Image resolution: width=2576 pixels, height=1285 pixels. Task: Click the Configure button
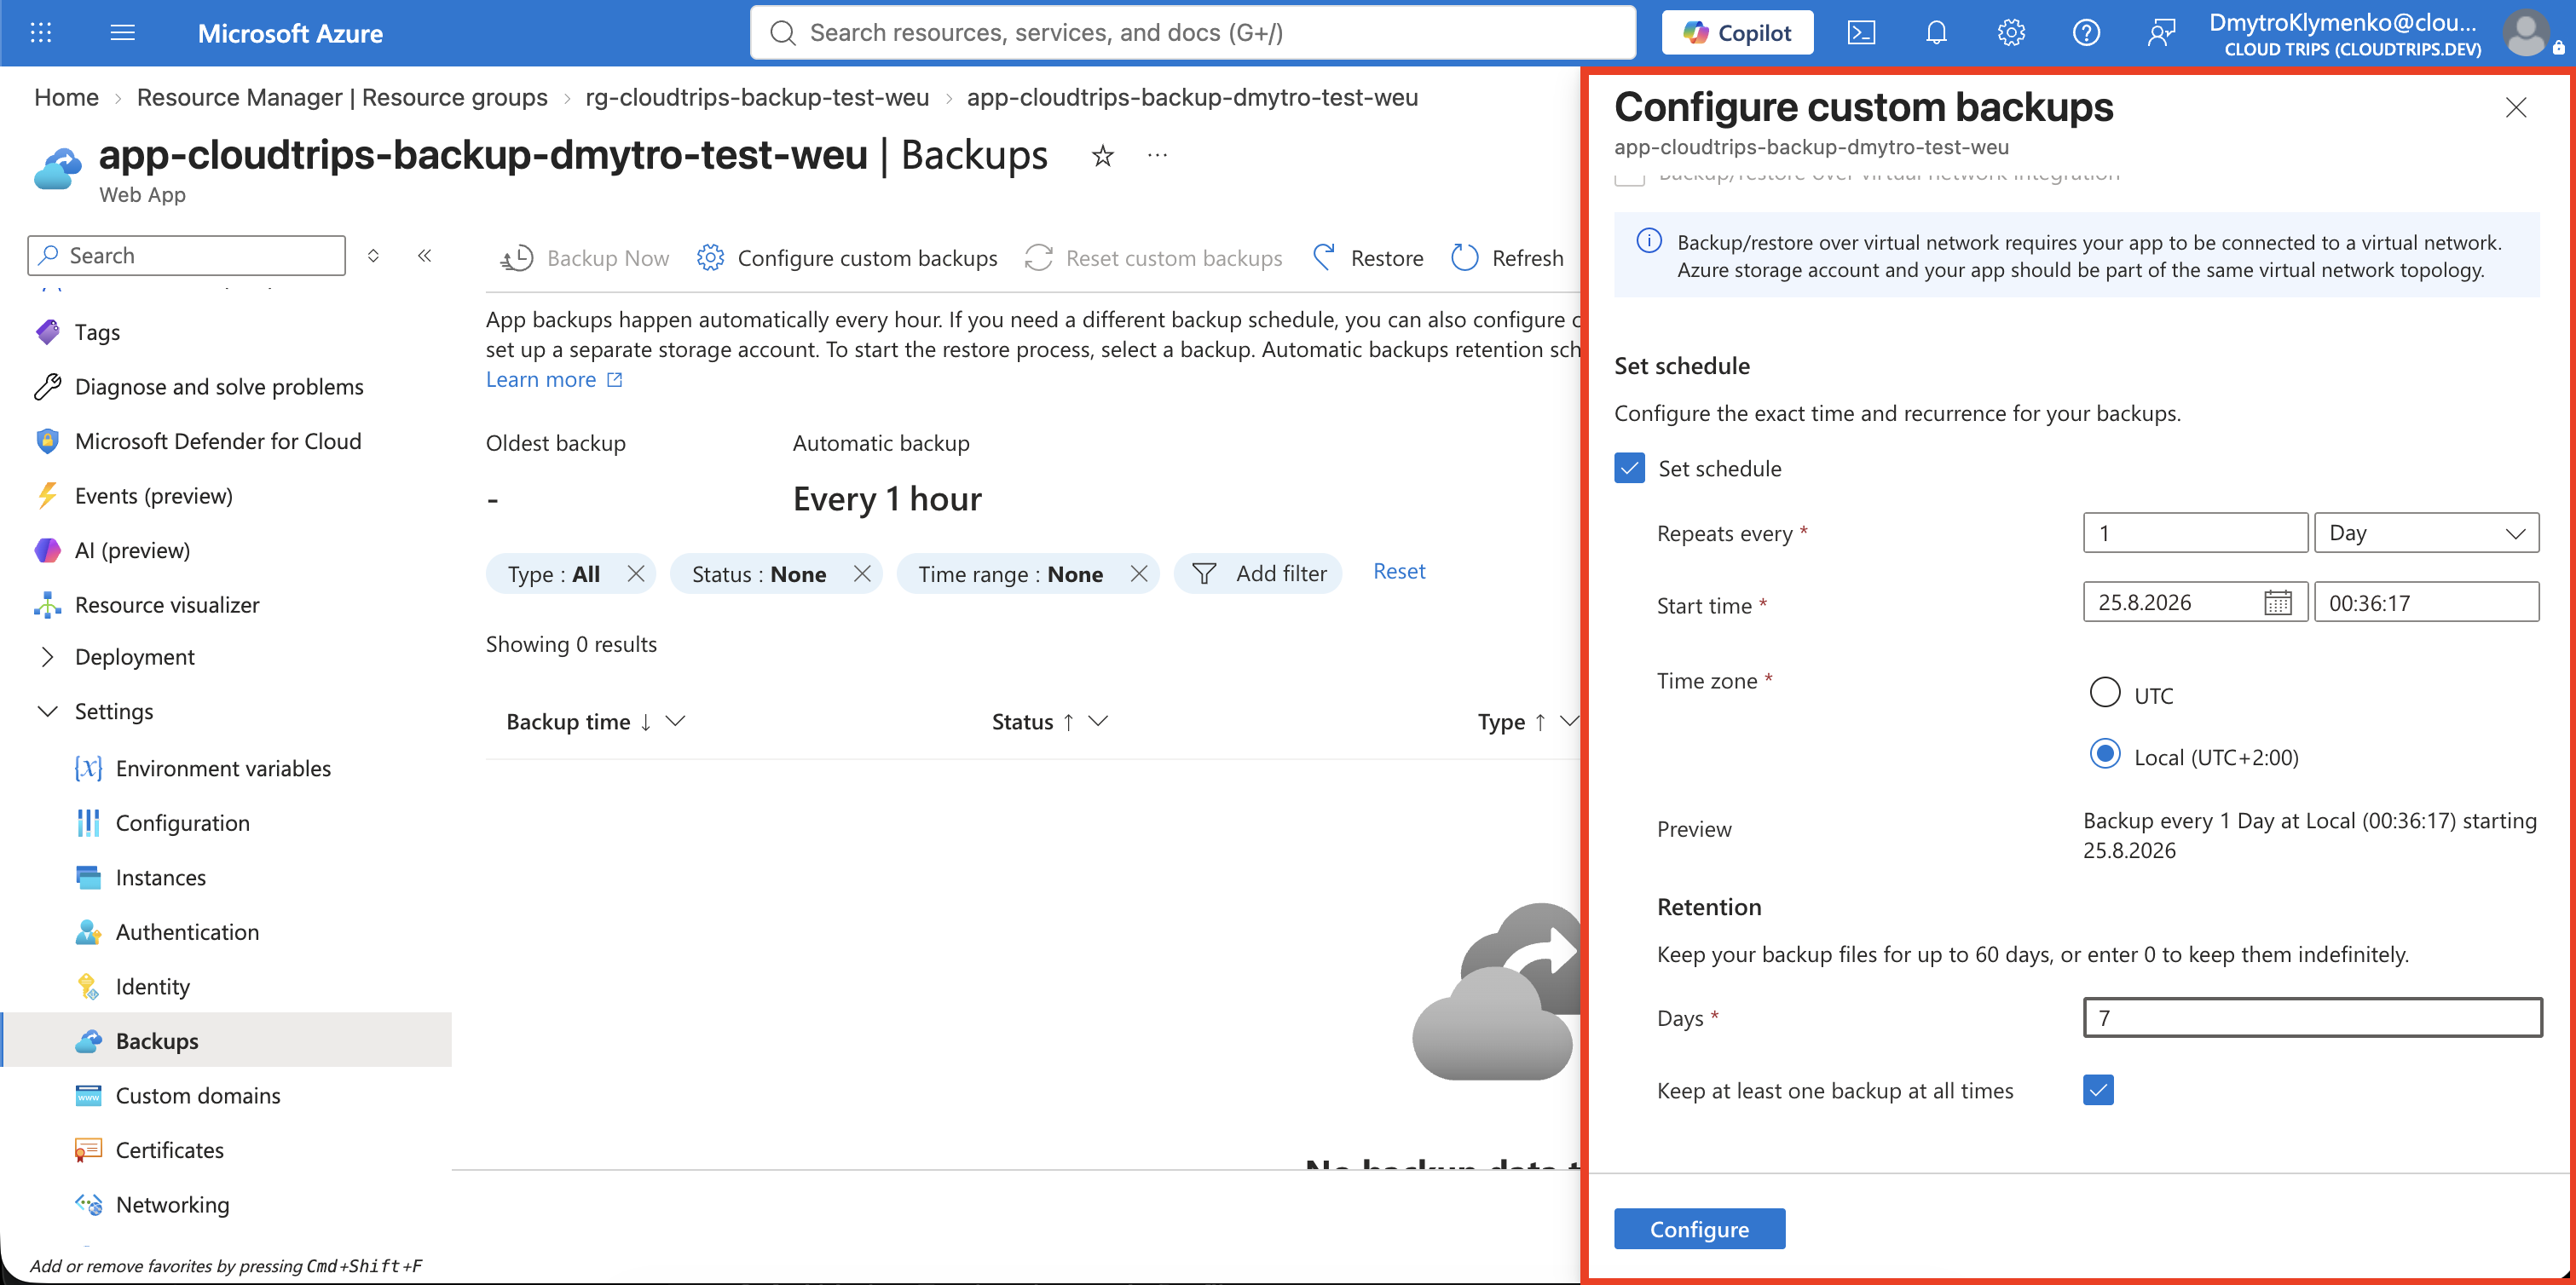coord(1699,1229)
